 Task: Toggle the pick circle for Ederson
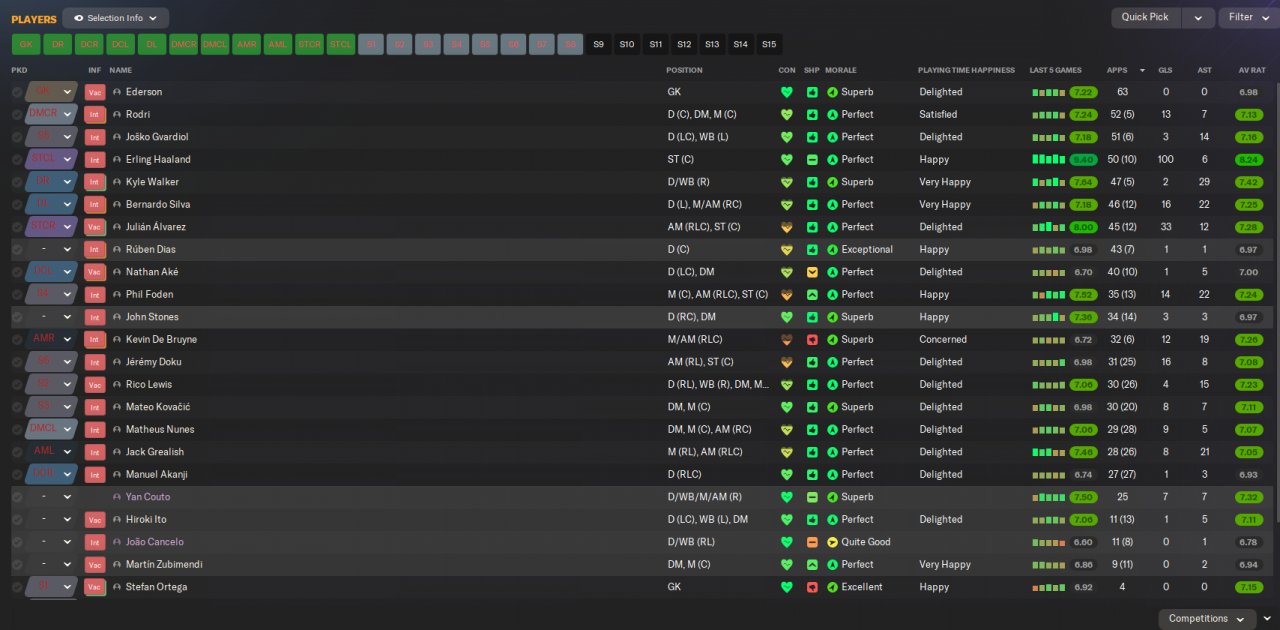(x=17, y=92)
